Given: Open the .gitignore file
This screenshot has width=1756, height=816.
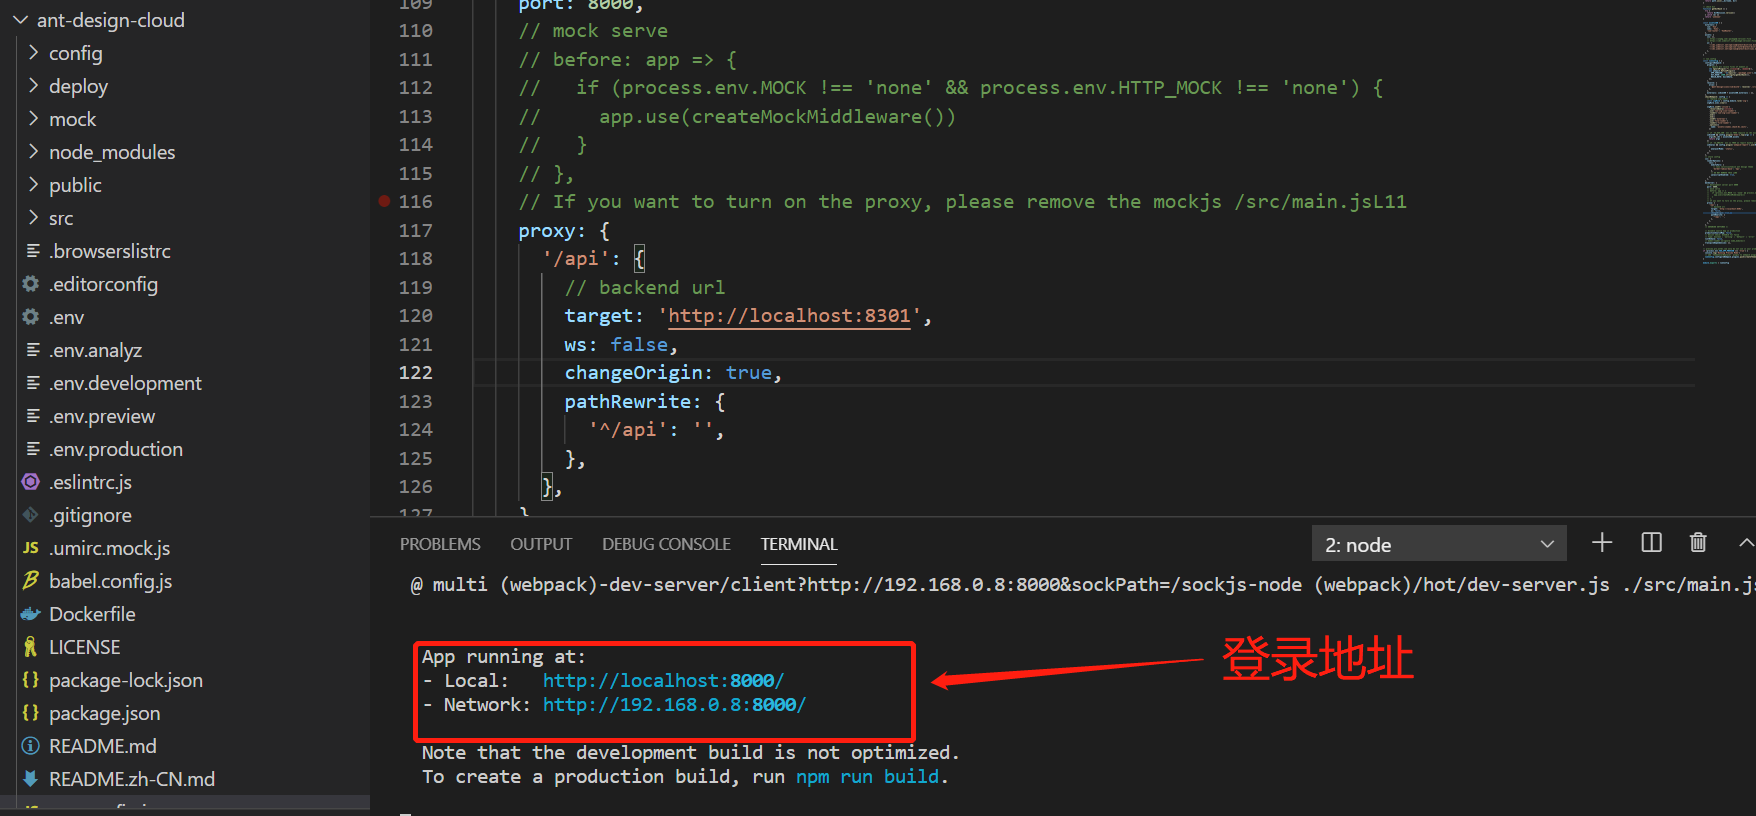Looking at the screenshot, I should pos(90,515).
